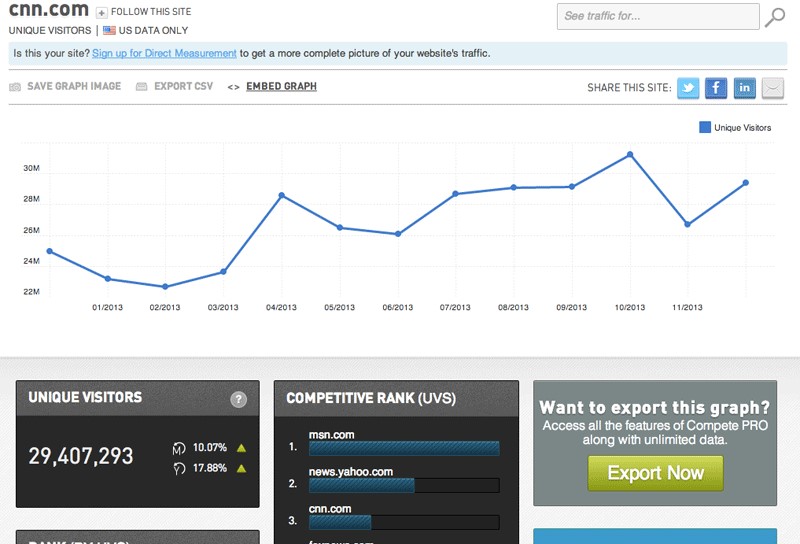Image resolution: width=800 pixels, height=544 pixels.
Task: Open news.yahoo.com in competitive rank list
Action: point(350,471)
